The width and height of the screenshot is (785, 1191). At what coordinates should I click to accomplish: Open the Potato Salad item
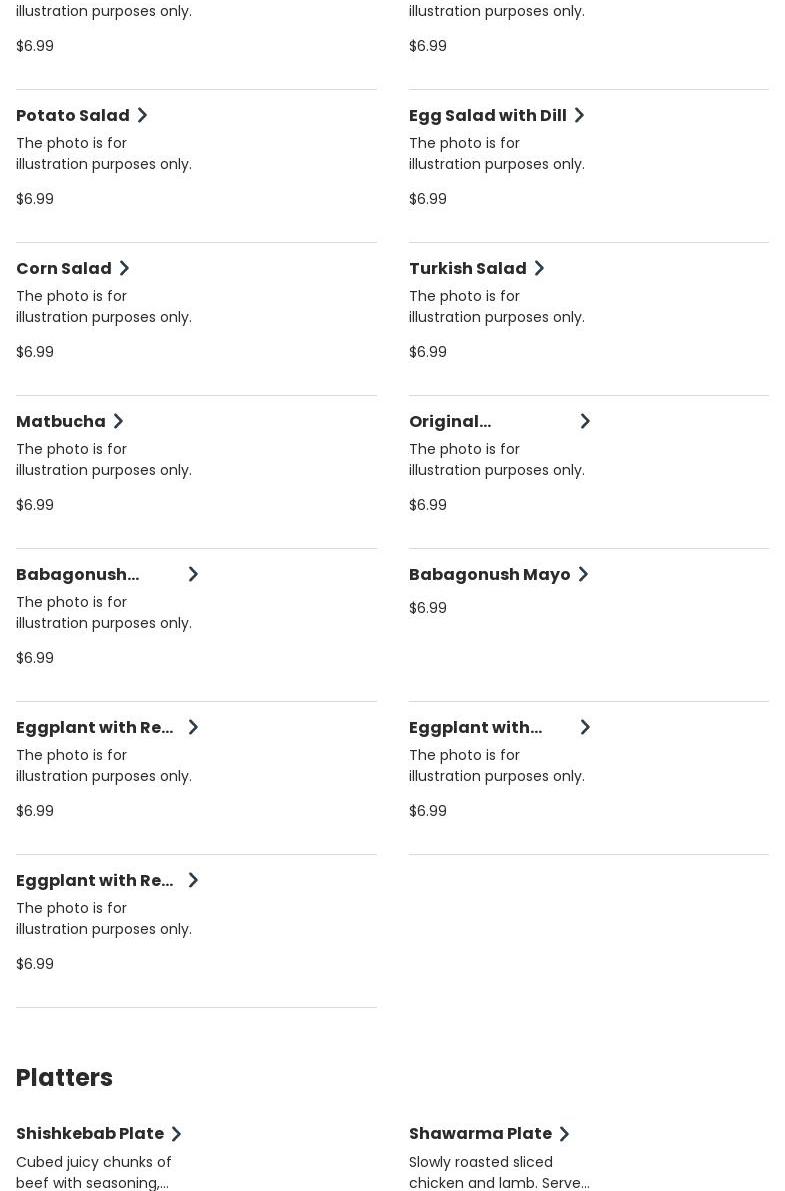click(x=73, y=115)
